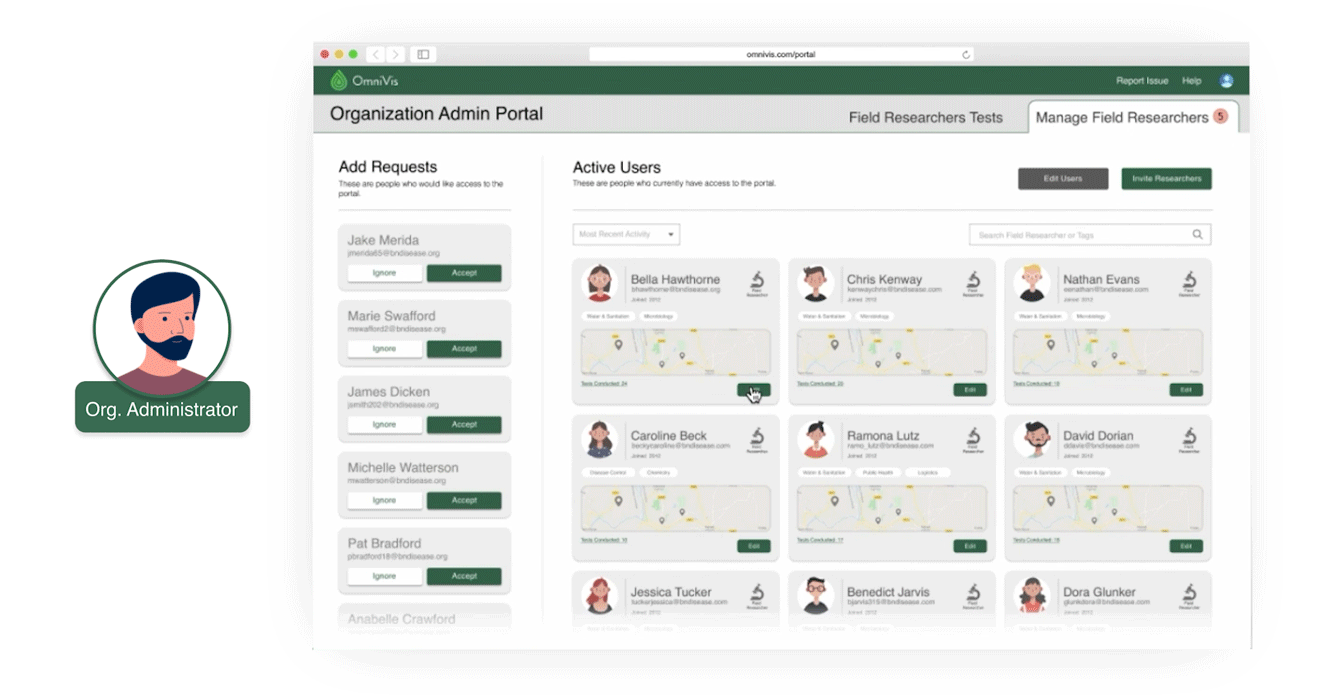Image resolution: width=1344 pixels, height=700 pixels.
Task: Open Dora Glunker's avatar picture
Action: (1032, 596)
